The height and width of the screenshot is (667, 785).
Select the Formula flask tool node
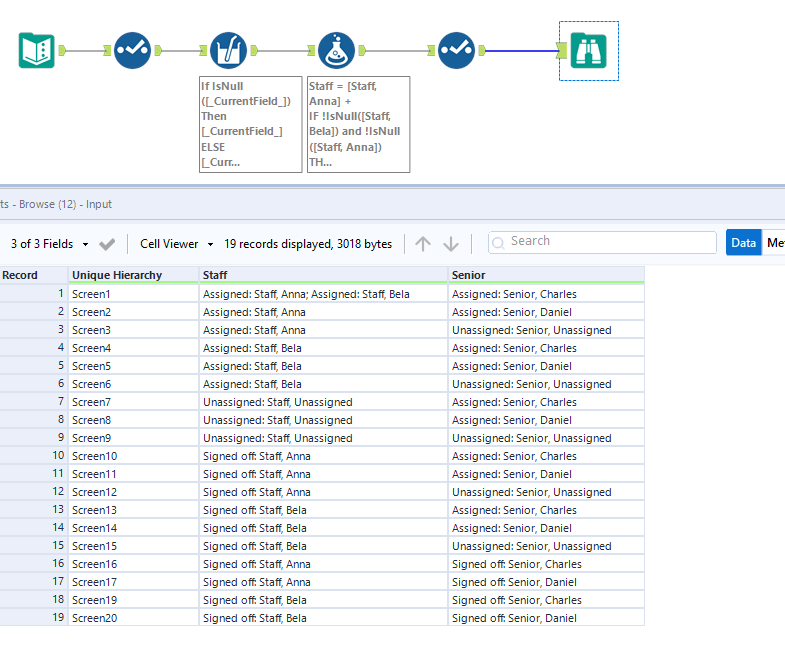click(x=336, y=50)
